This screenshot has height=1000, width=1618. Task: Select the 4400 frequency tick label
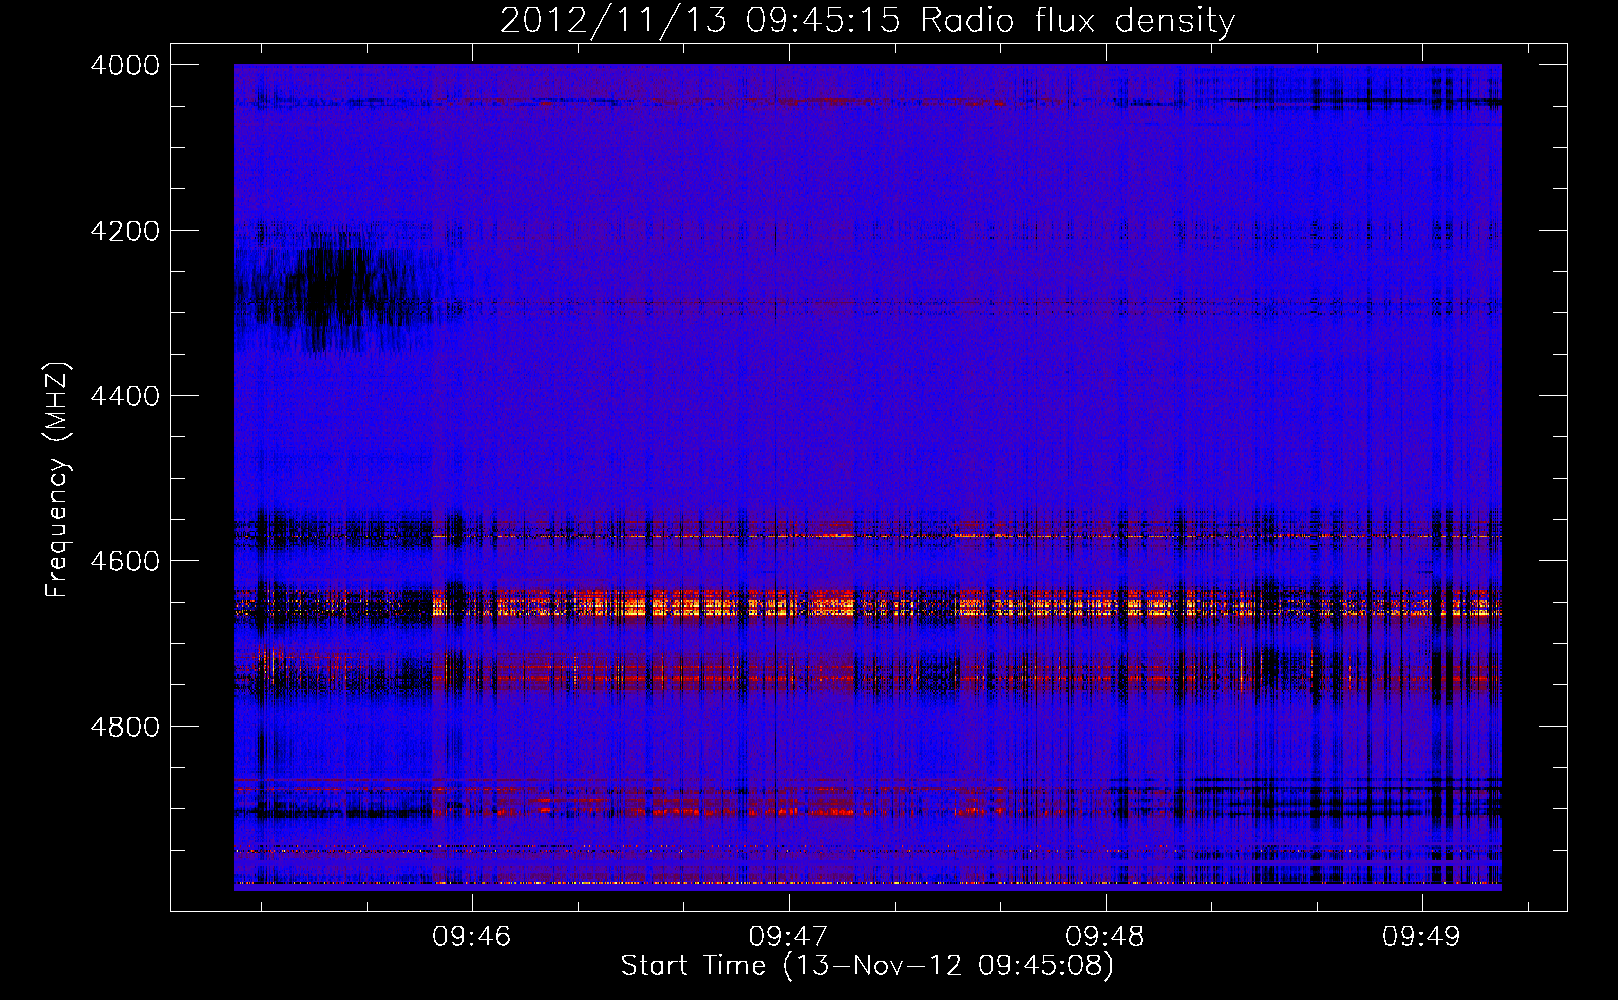(125, 396)
